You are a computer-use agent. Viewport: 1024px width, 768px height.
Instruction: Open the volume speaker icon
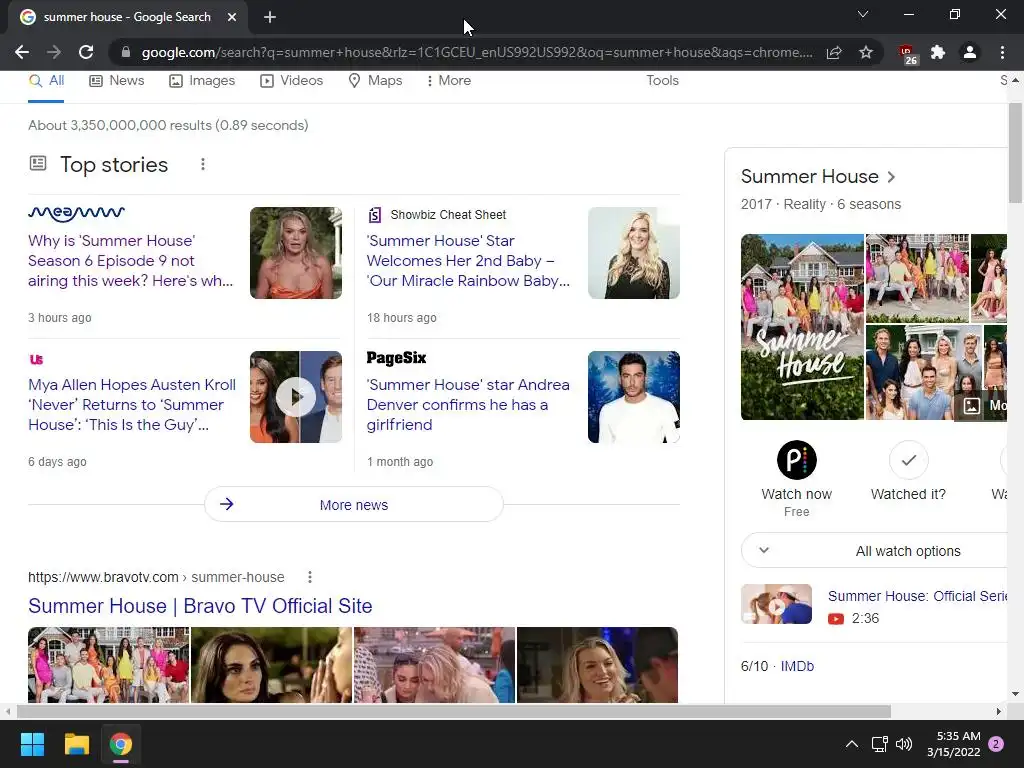tap(904, 744)
